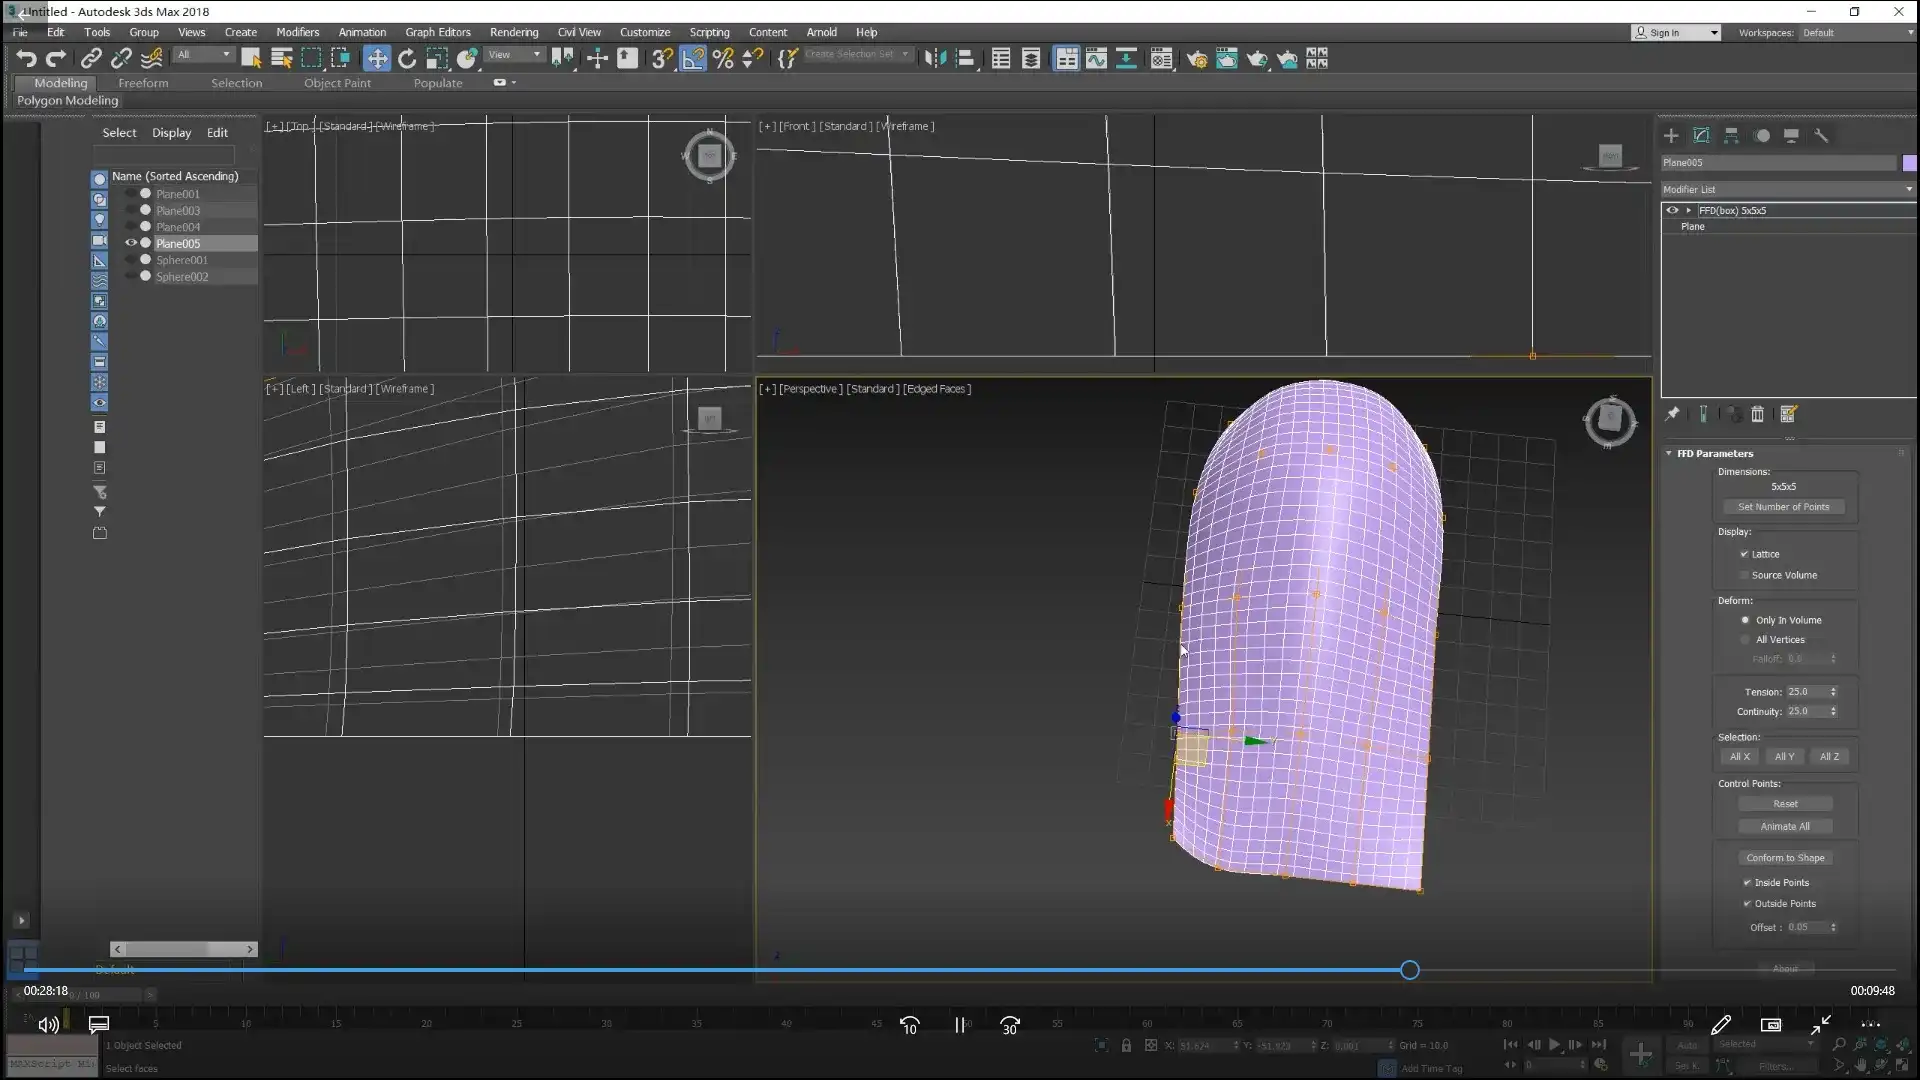1920x1080 pixels.
Task: Toggle the FFD(box) 5x5x5 modifier eye
Action: [x=1671, y=210]
